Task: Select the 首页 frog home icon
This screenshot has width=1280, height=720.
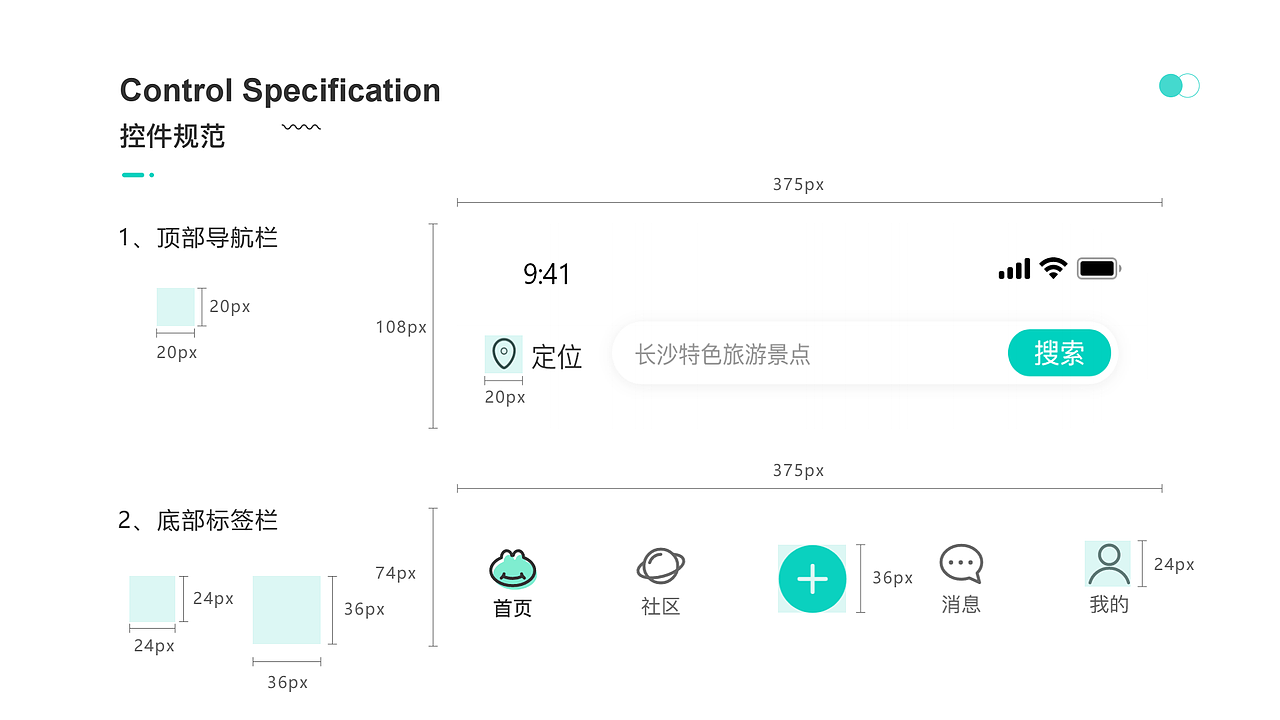Action: coord(514,567)
